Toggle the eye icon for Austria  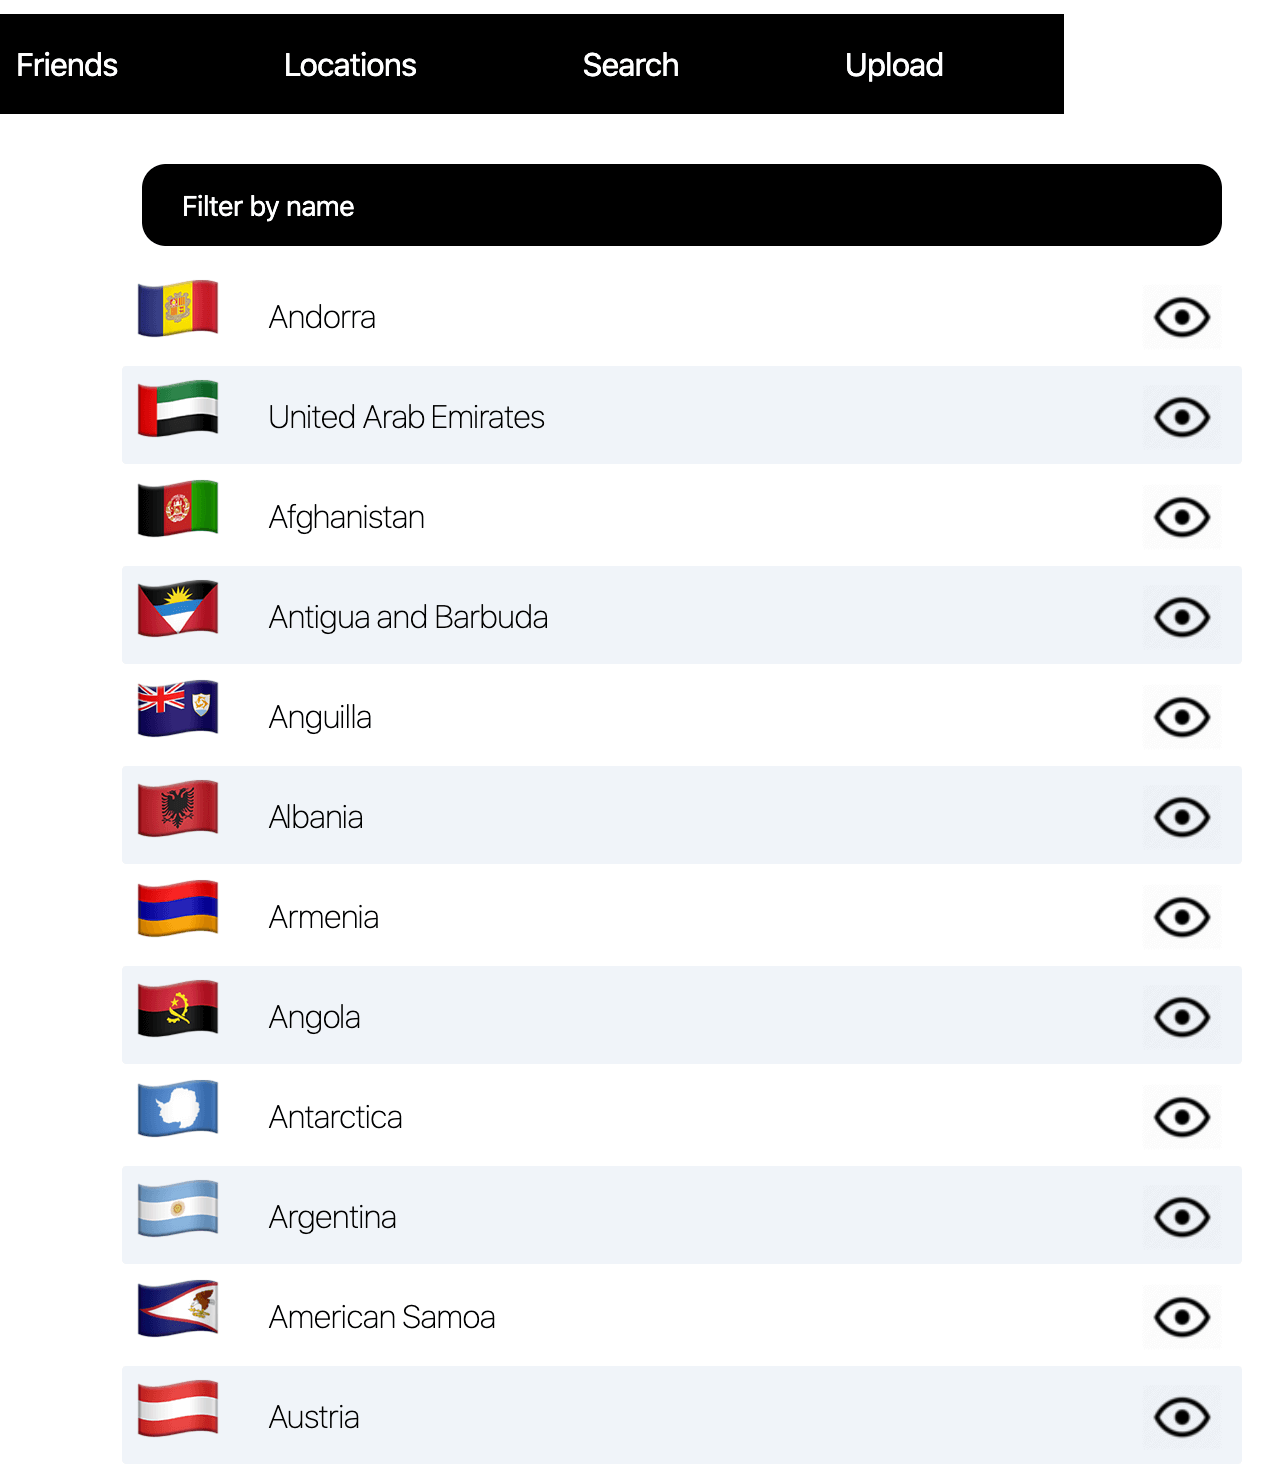tap(1182, 1417)
